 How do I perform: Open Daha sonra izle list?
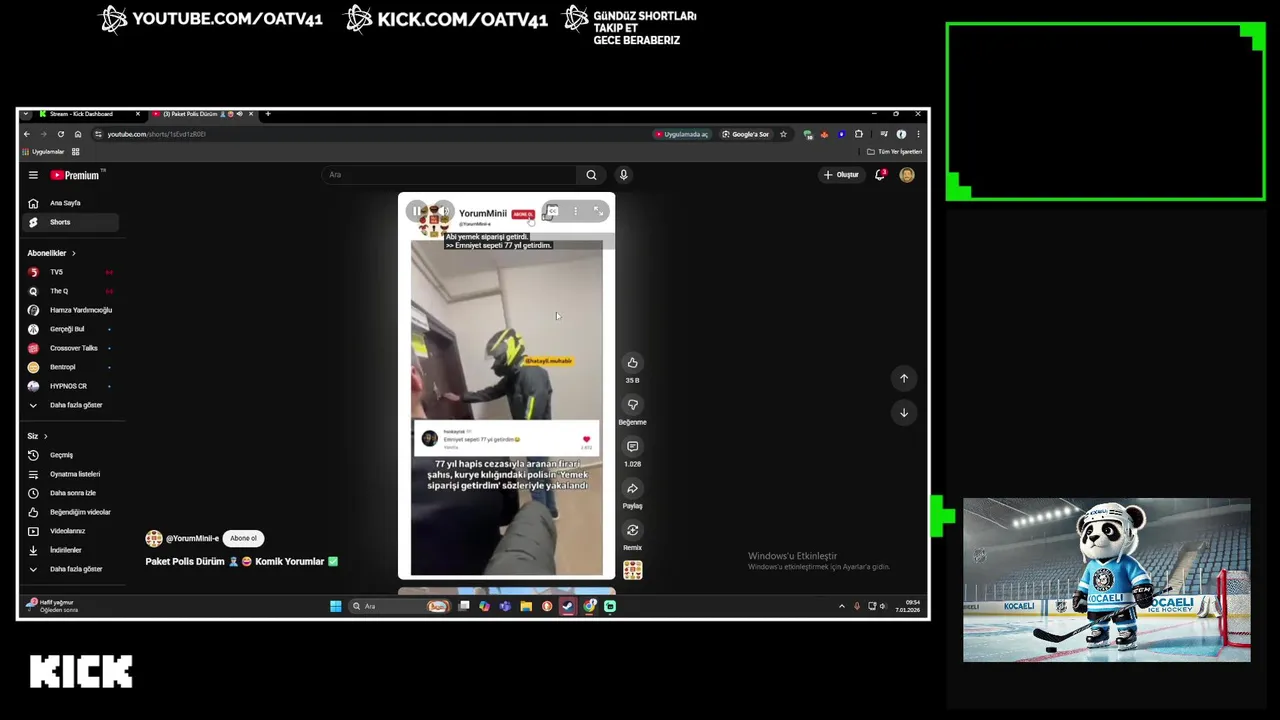pyautogui.click(x=71, y=493)
